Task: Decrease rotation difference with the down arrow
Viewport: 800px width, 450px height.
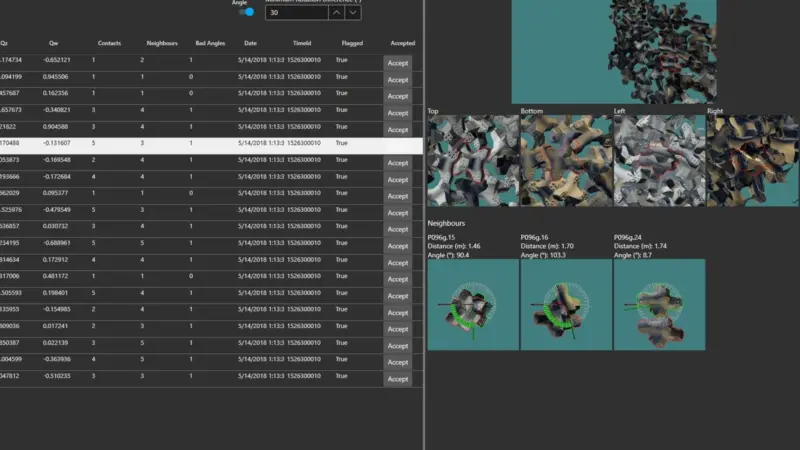Action: click(x=353, y=12)
